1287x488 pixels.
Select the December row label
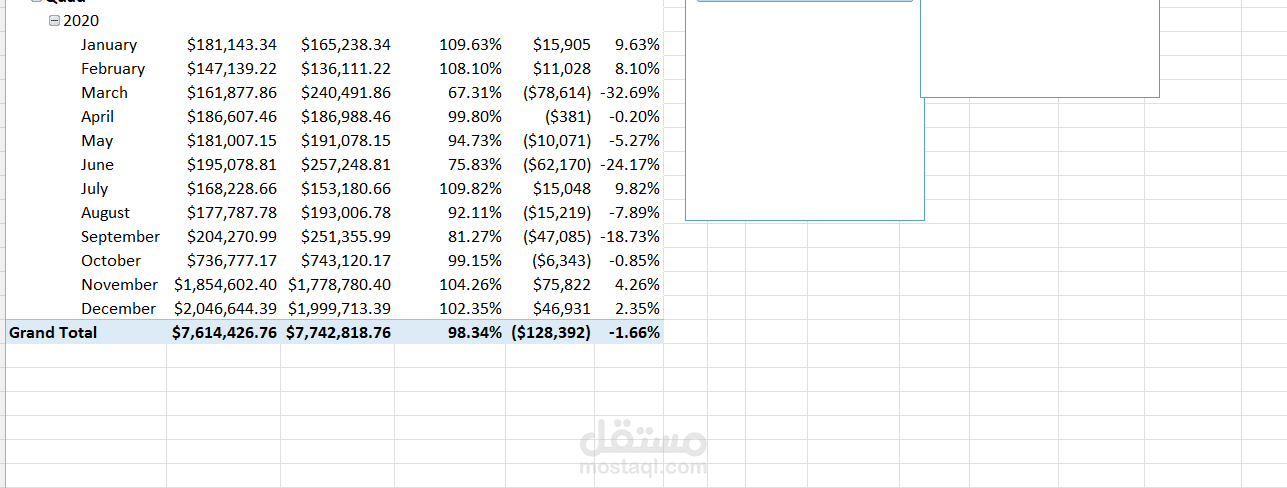click(x=119, y=309)
